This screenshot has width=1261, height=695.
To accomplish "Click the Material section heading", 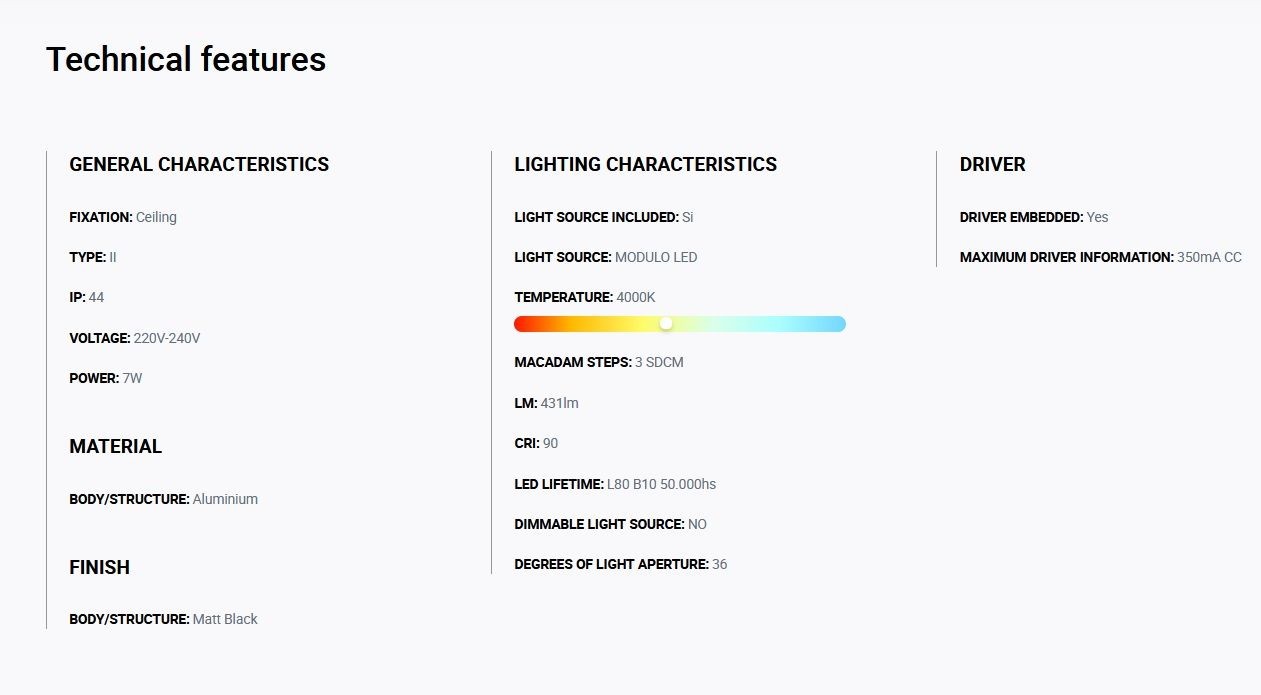I will pyautogui.click(x=116, y=446).
